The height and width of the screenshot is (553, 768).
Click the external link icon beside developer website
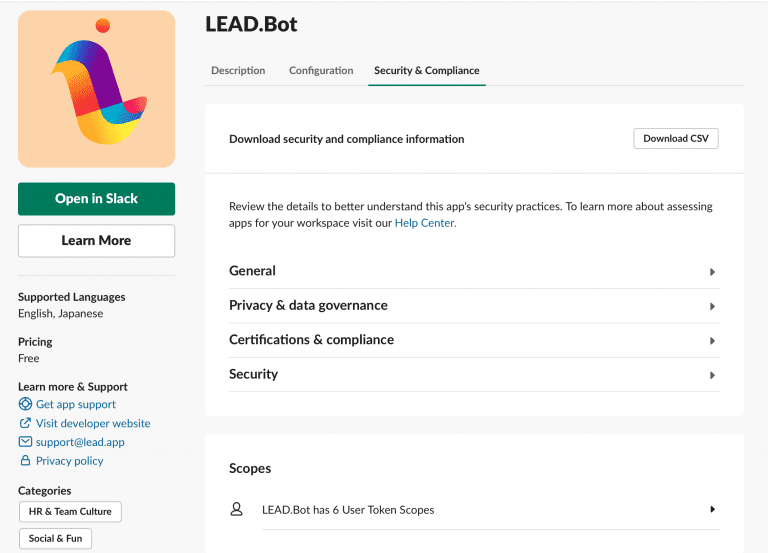point(26,423)
